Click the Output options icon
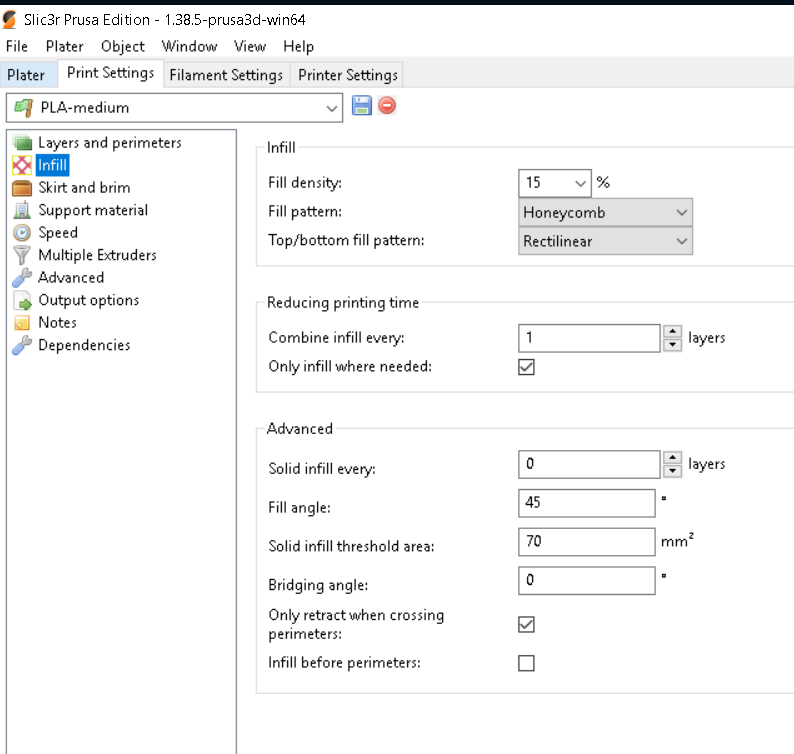 coord(22,300)
